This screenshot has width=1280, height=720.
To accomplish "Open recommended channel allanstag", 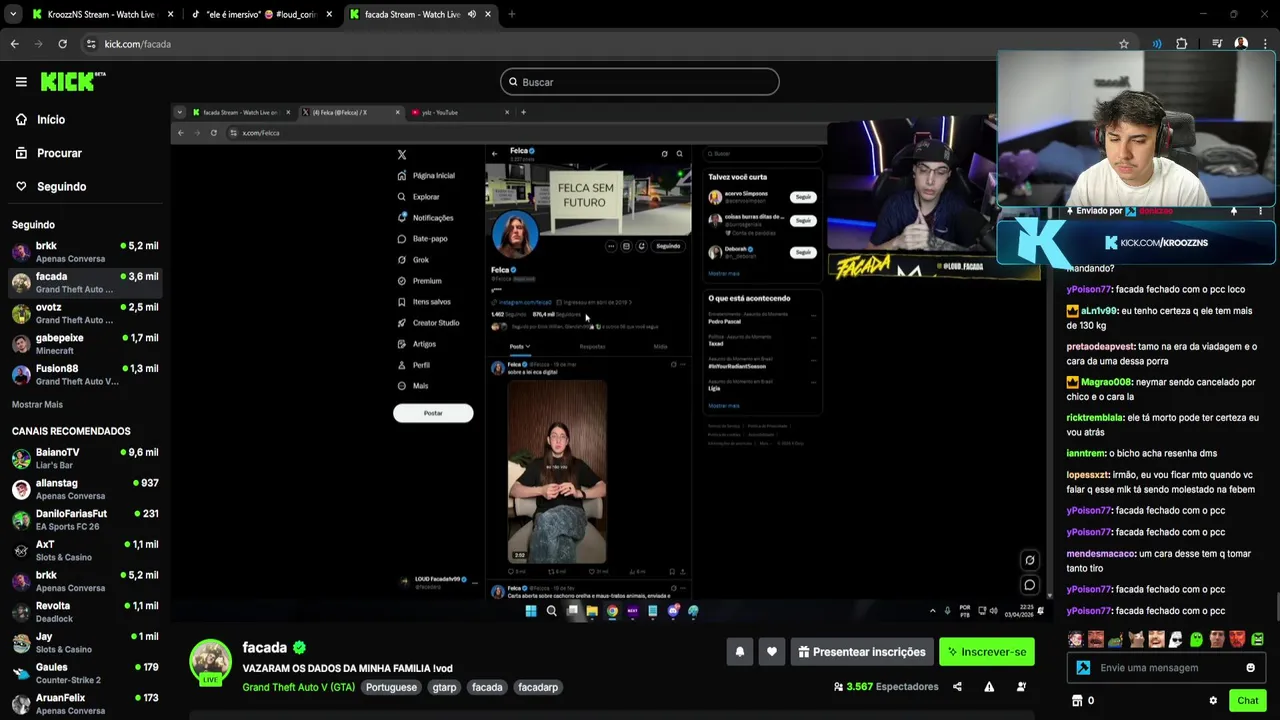I will coord(85,489).
